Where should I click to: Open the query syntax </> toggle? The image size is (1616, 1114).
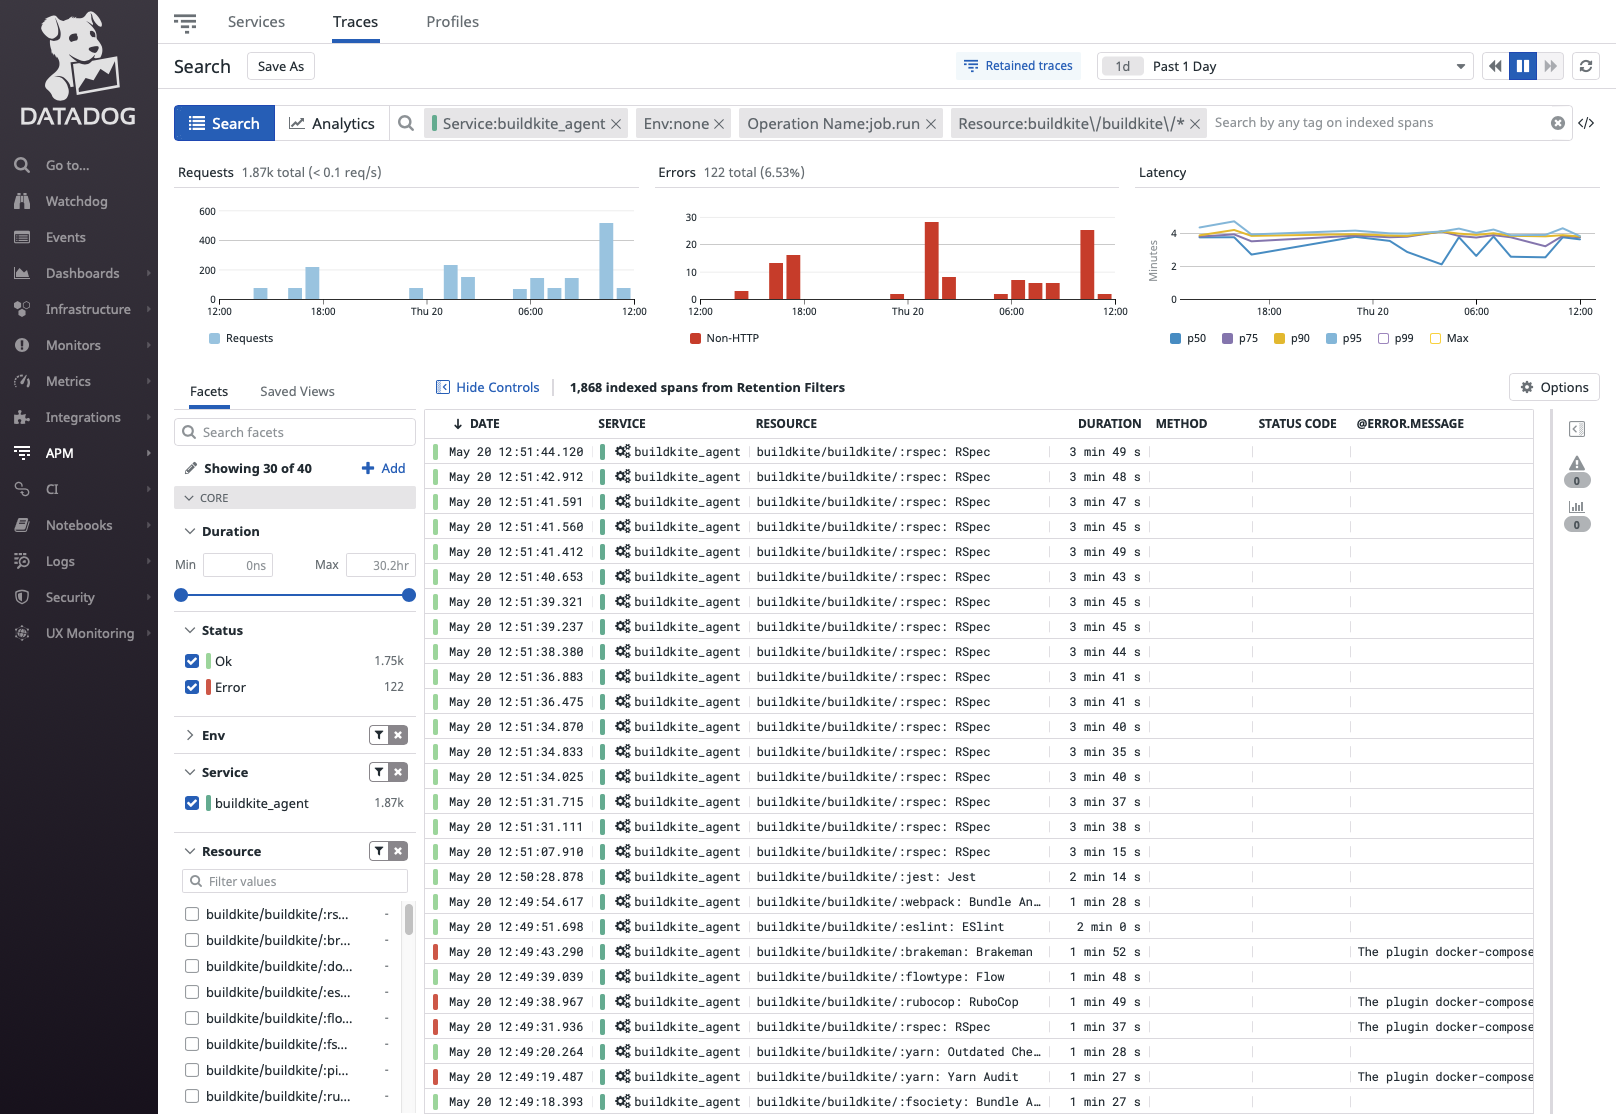tap(1587, 123)
